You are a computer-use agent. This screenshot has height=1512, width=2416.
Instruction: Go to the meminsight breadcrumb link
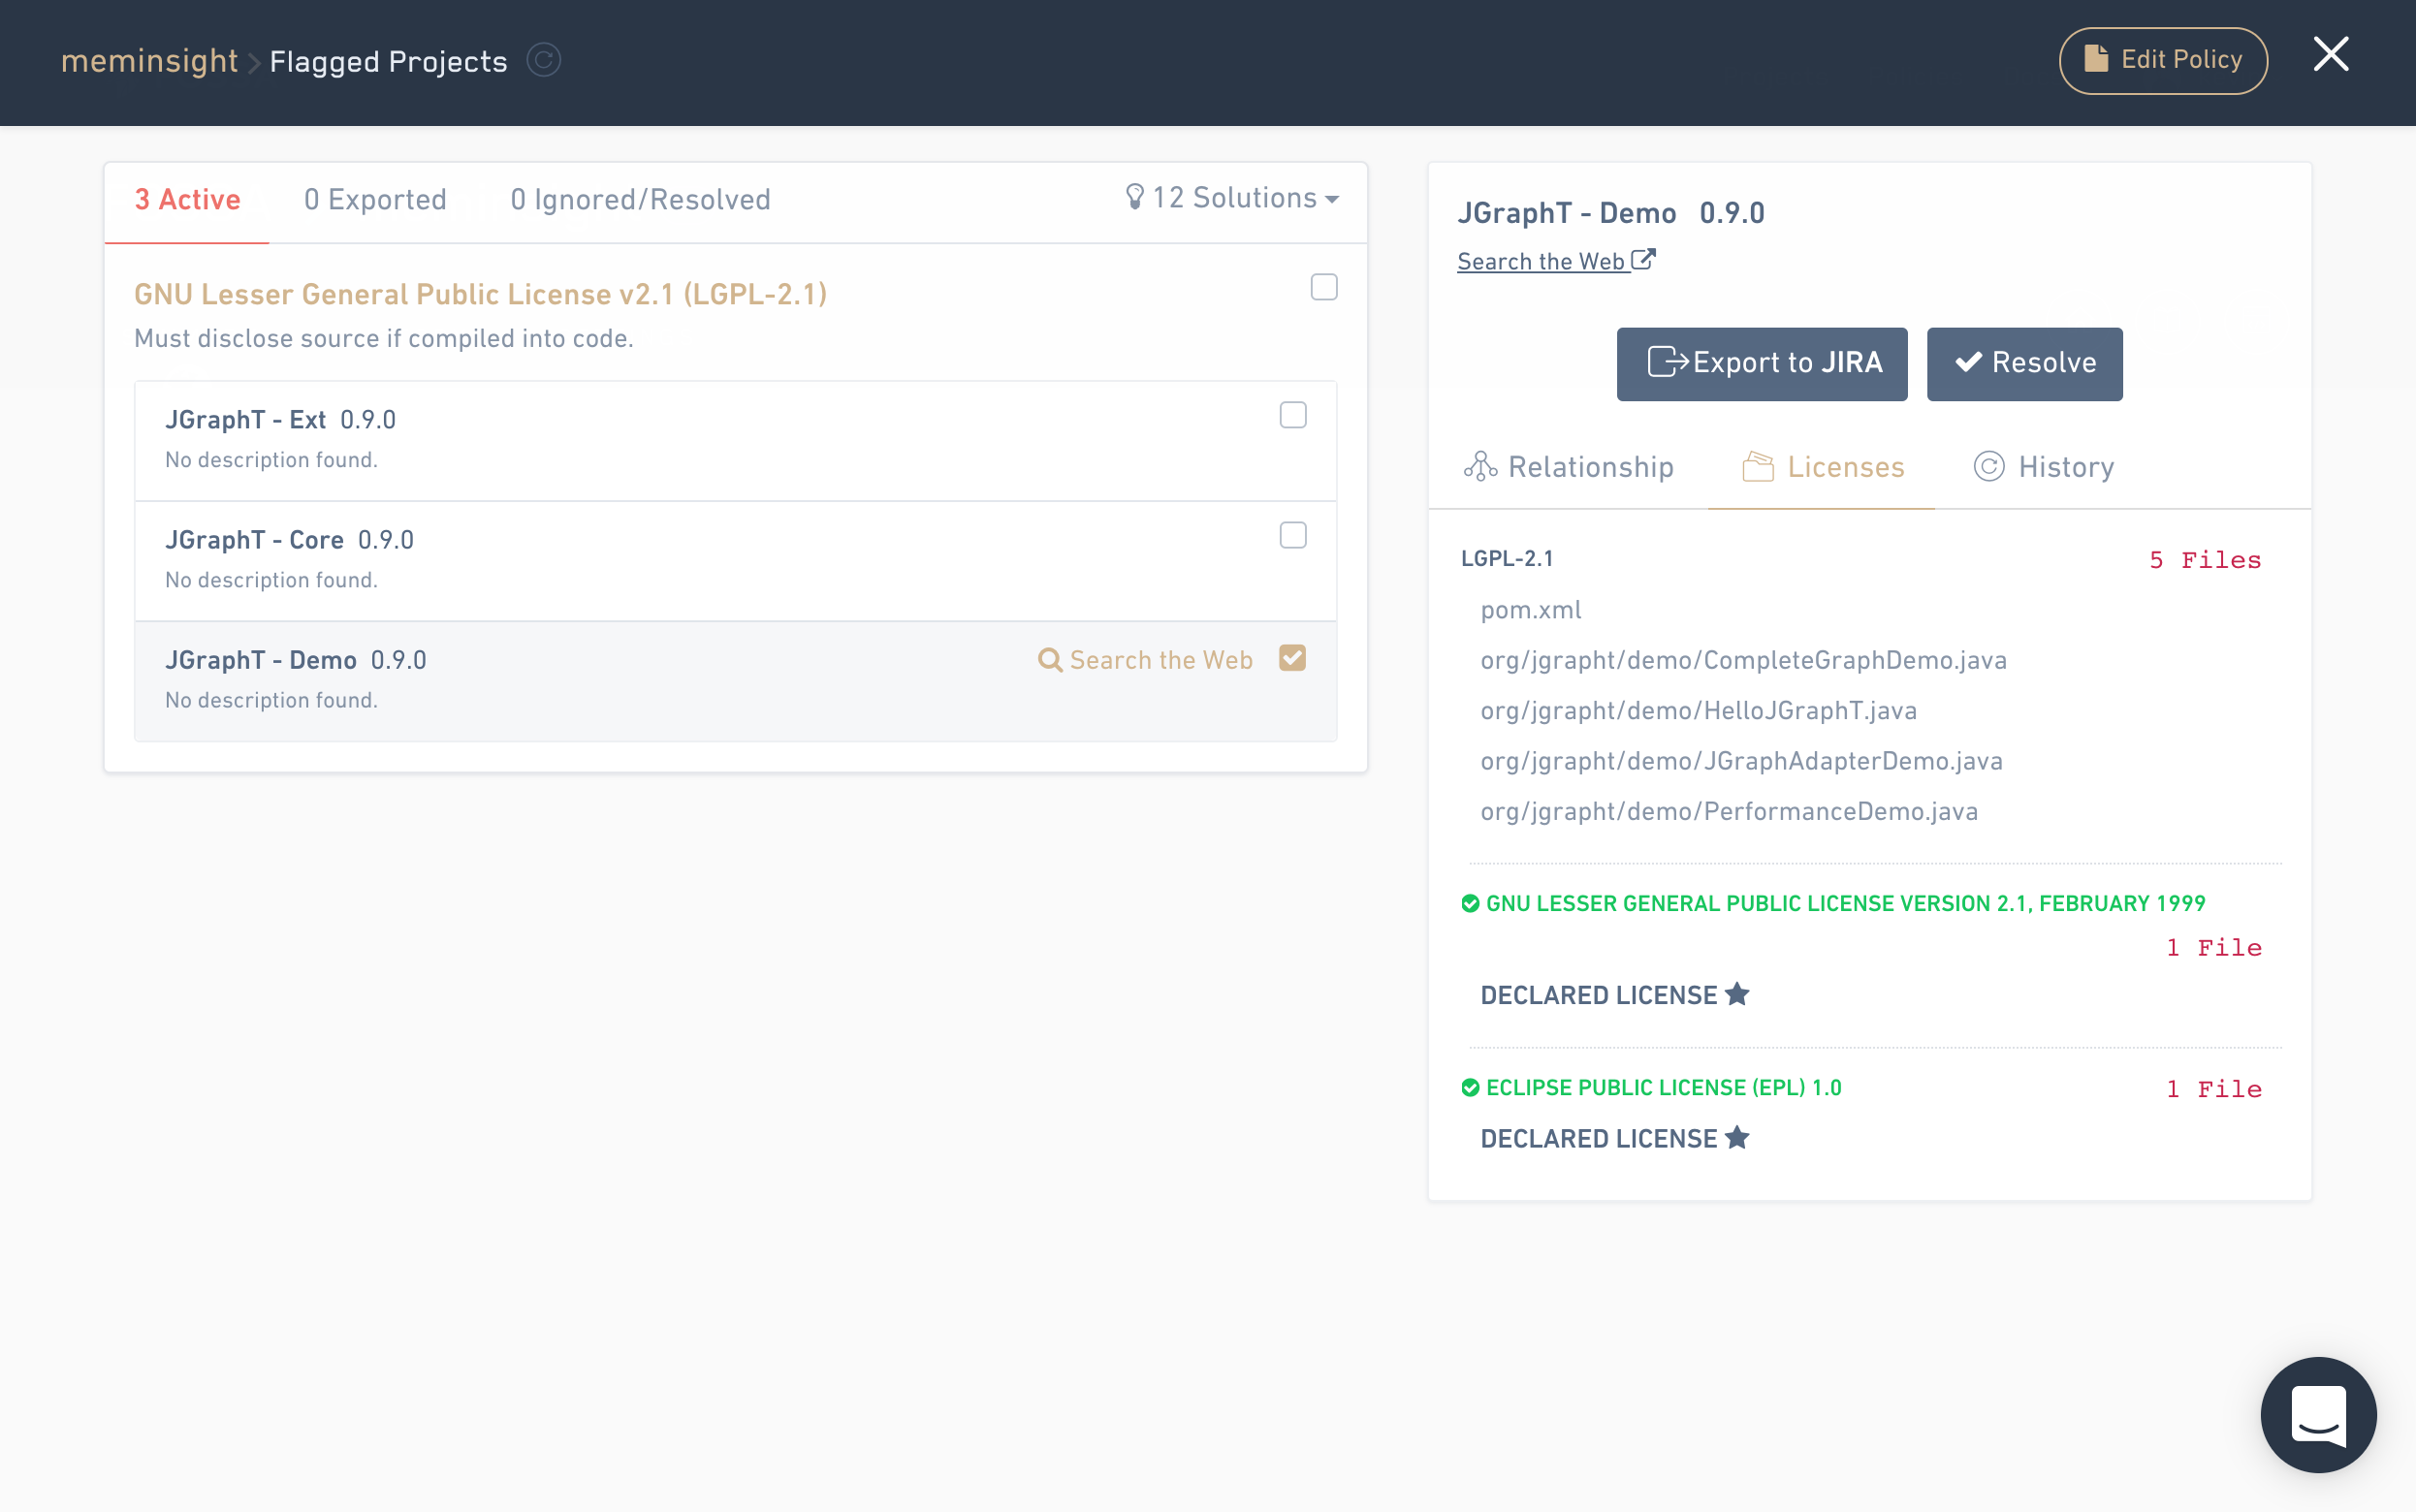(149, 61)
